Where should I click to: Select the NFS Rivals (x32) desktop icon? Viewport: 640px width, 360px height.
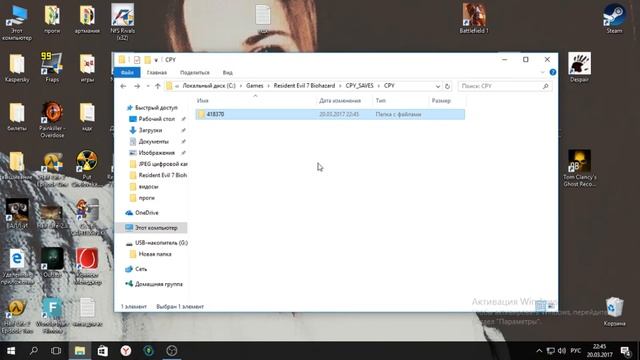click(x=122, y=22)
